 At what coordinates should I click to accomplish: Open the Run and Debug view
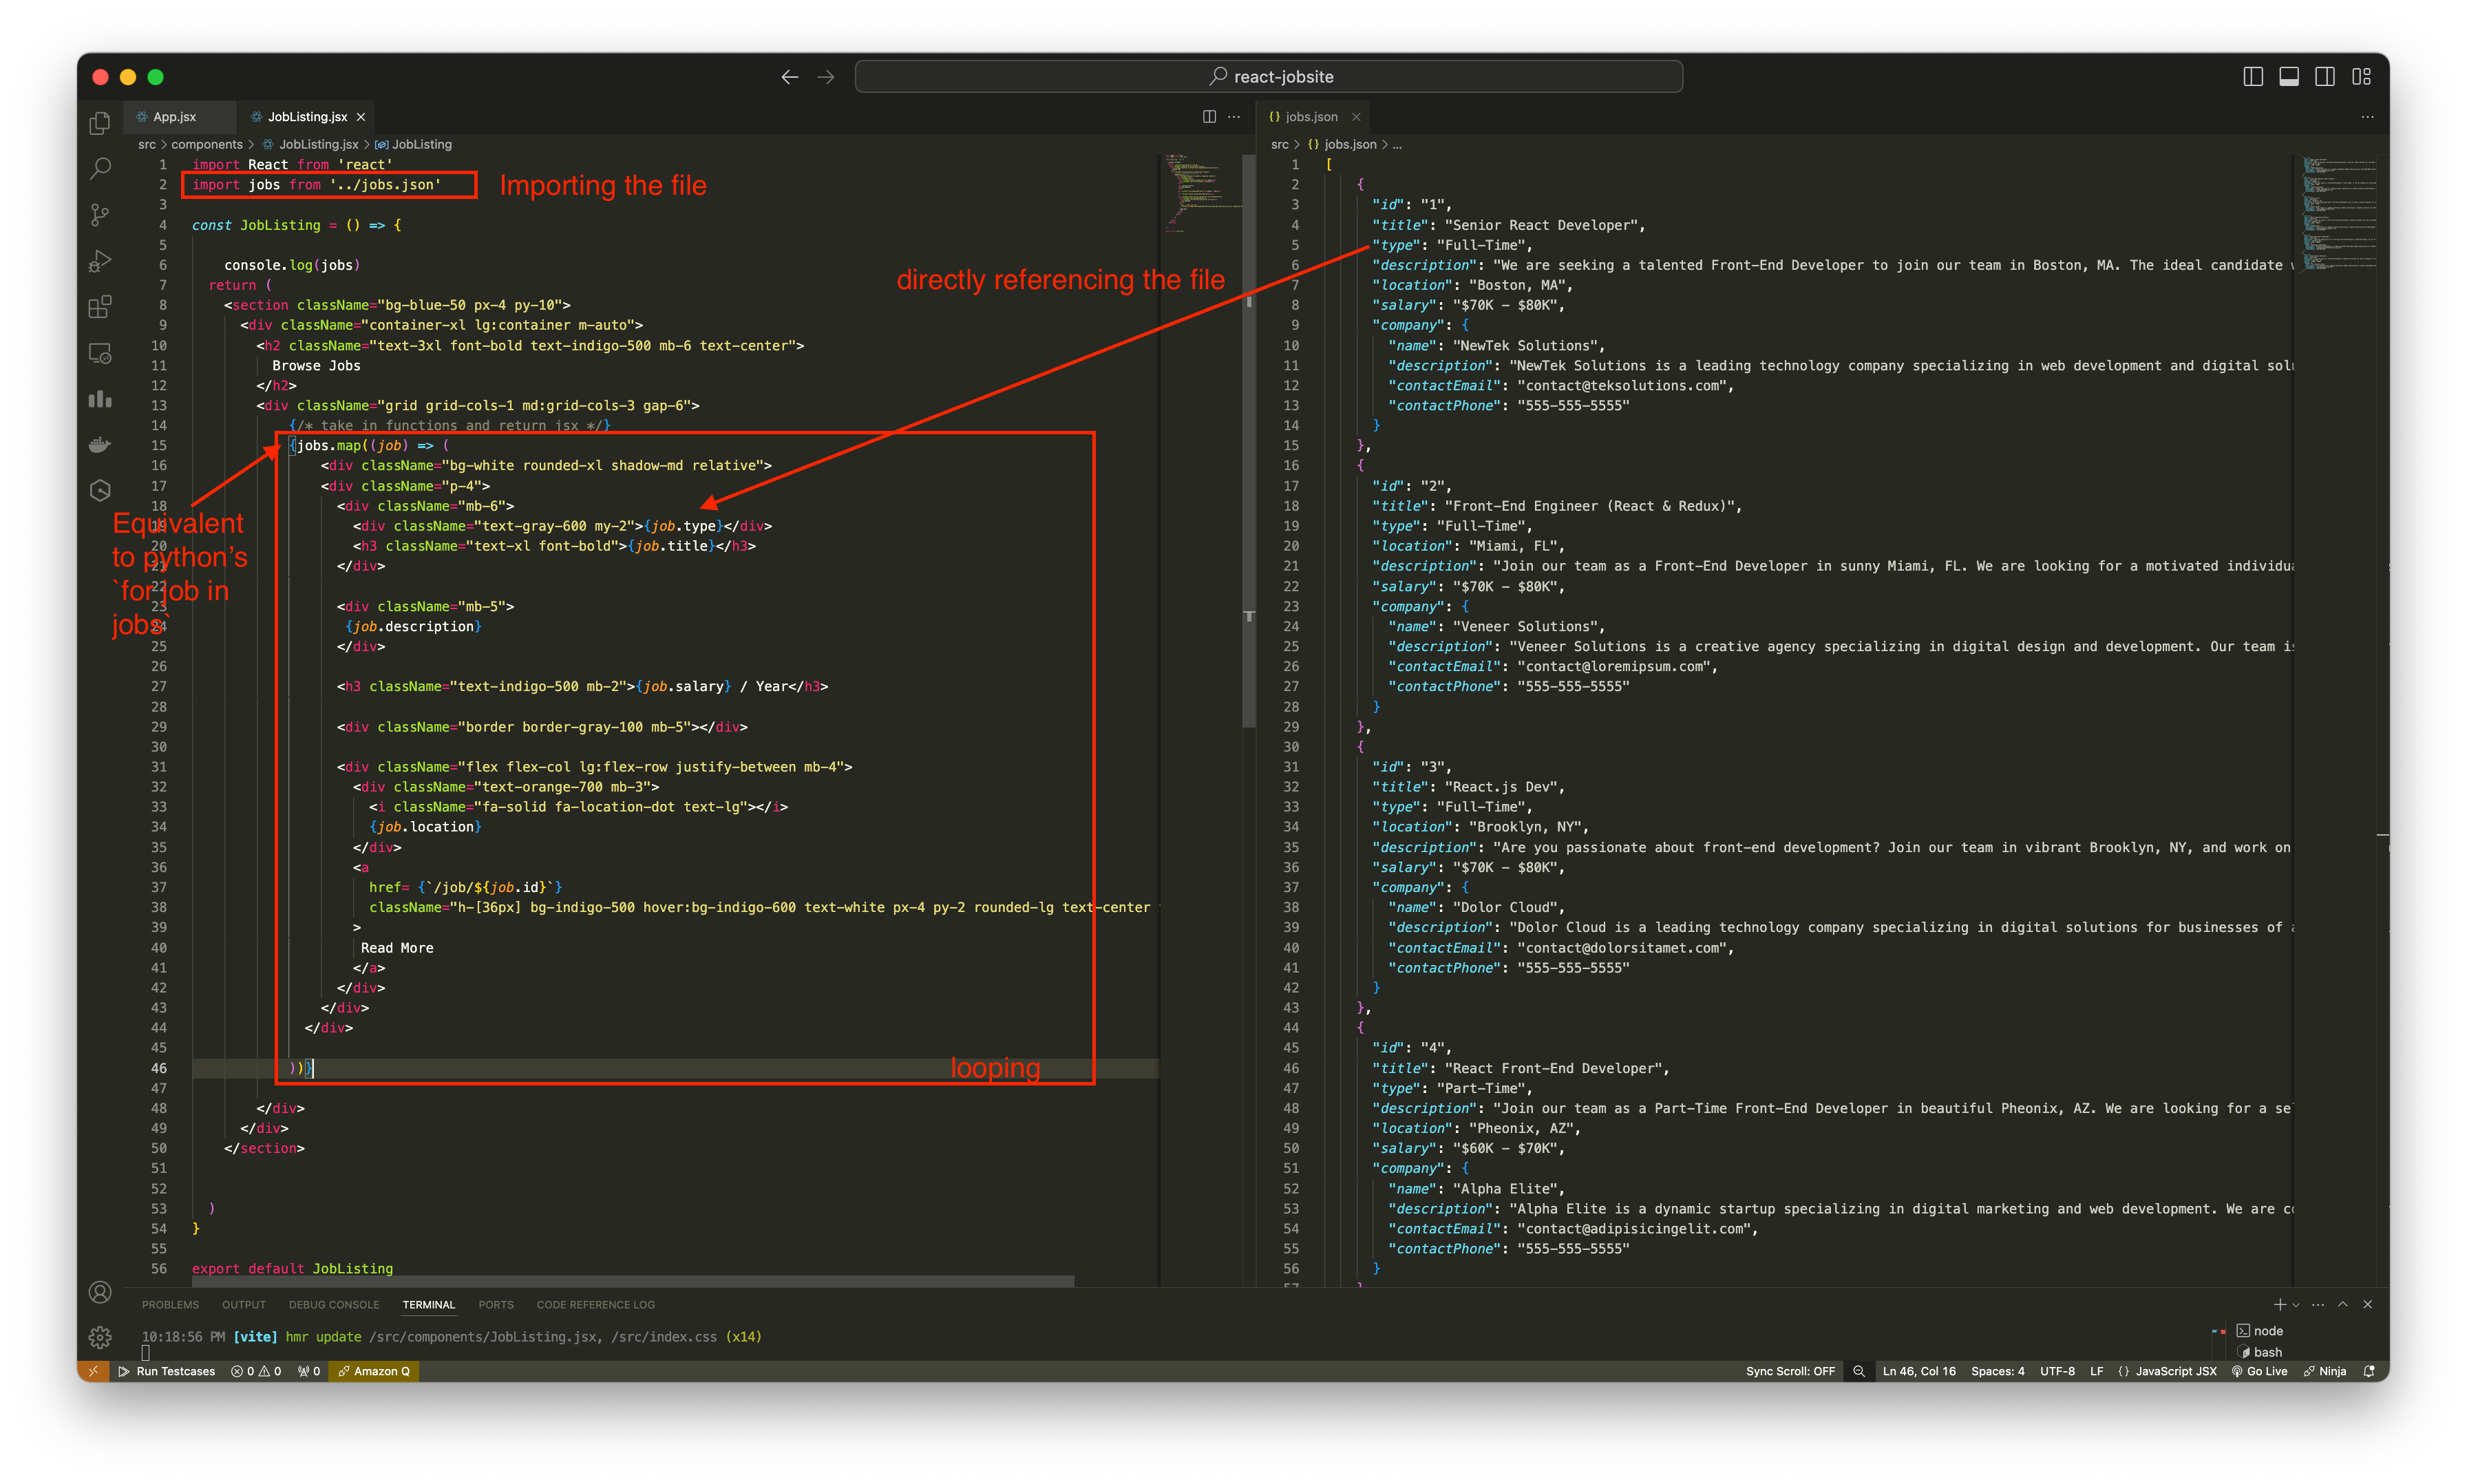[100, 261]
